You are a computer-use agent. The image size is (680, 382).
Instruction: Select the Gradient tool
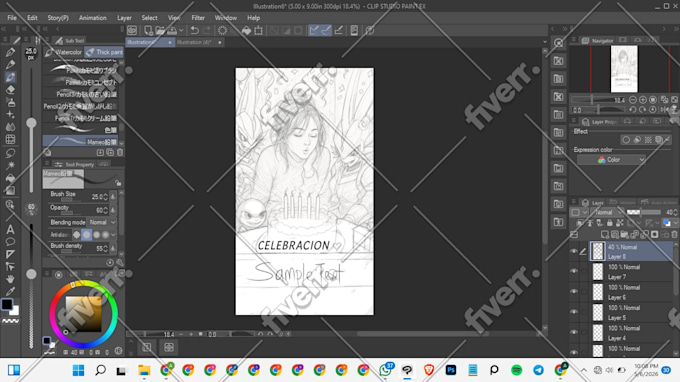pyautogui.click(x=10, y=190)
